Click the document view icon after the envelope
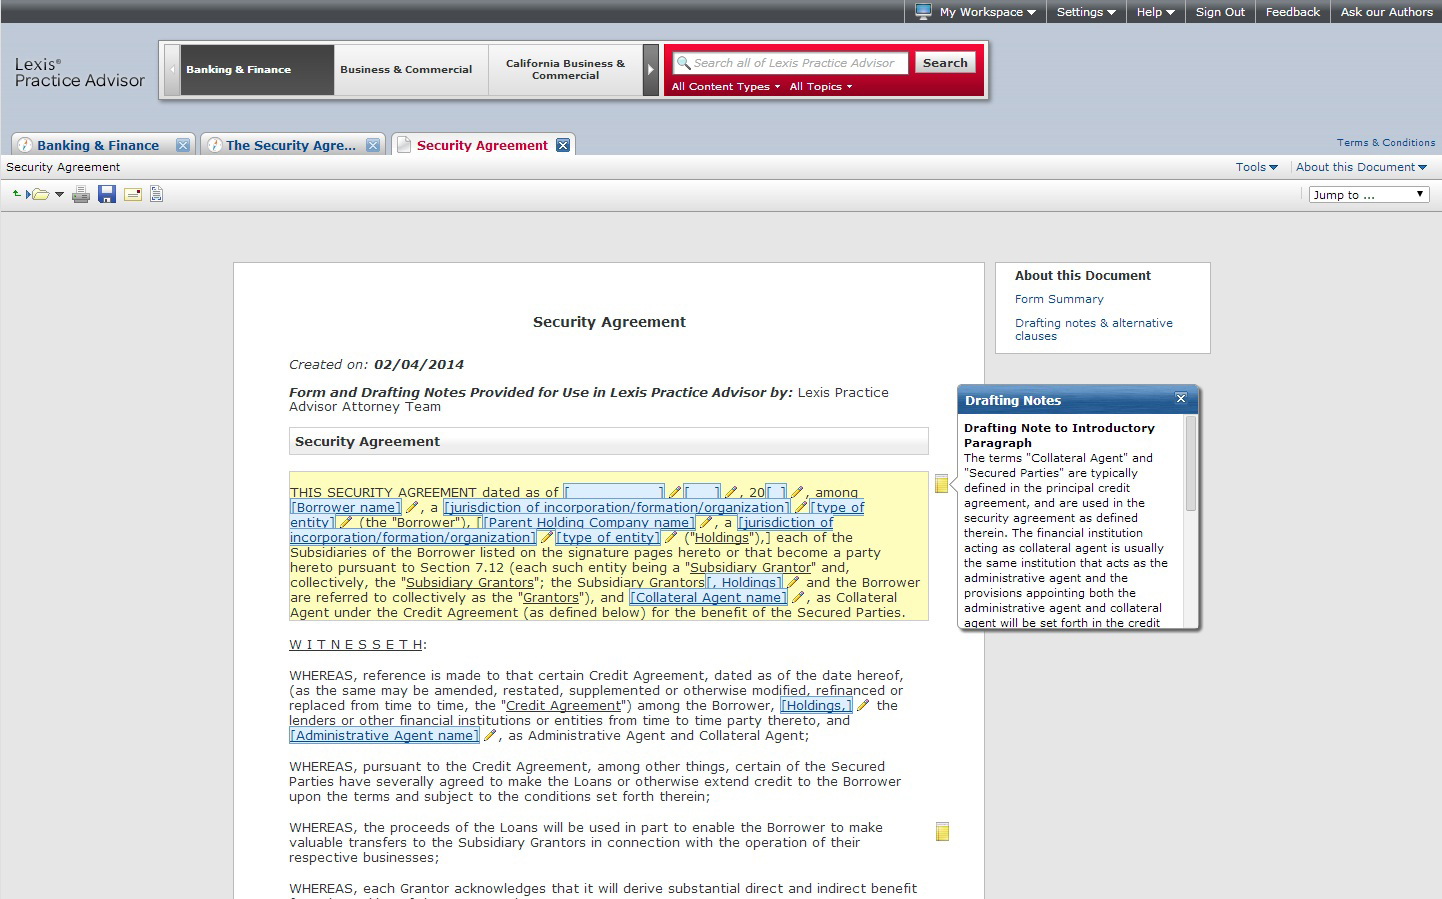Screen dimensions: 1442x899 tap(157, 194)
